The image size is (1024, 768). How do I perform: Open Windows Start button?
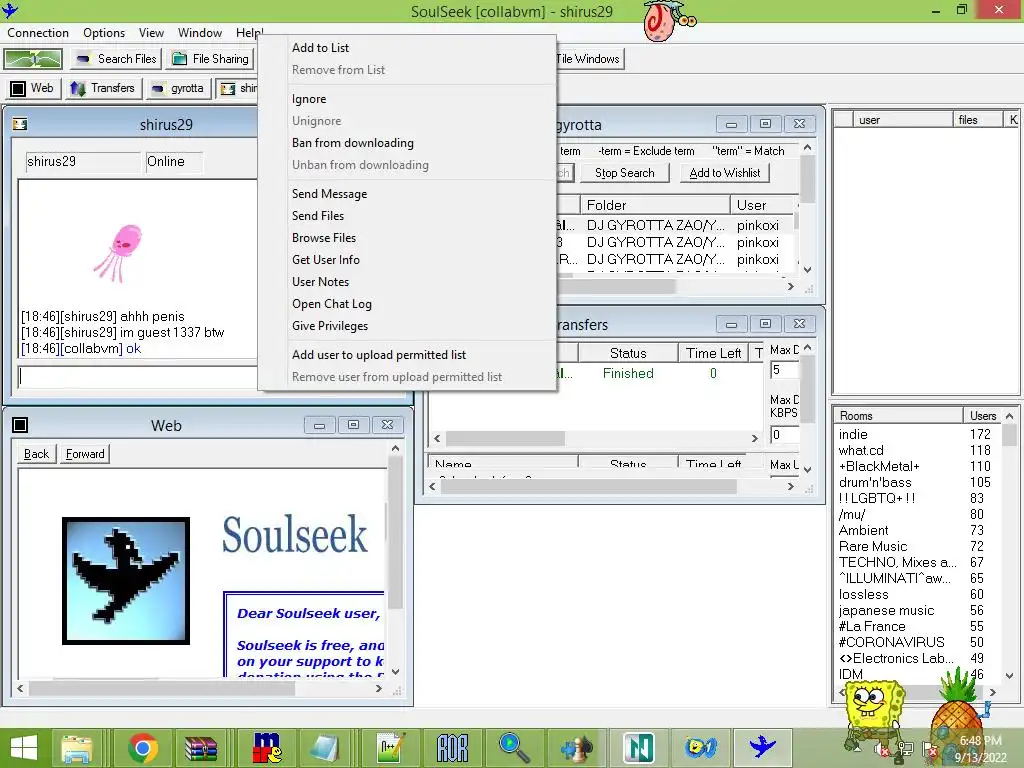(24, 748)
